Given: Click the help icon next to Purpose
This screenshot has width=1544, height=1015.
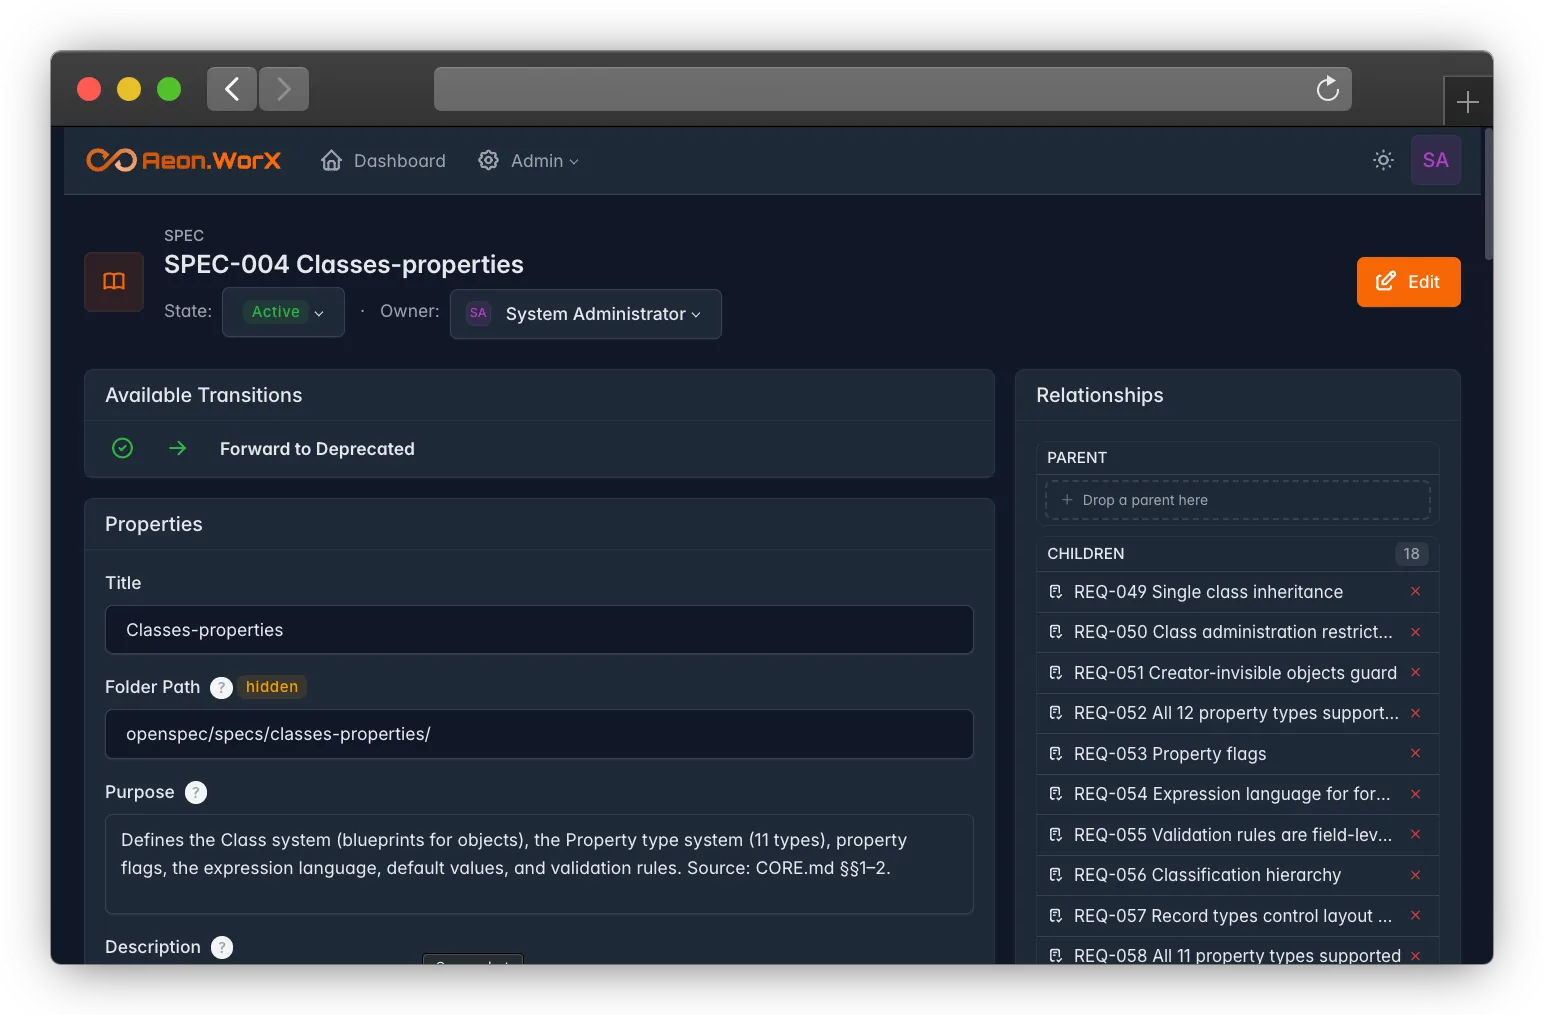Looking at the screenshot, I should click(x=196, y=792).
